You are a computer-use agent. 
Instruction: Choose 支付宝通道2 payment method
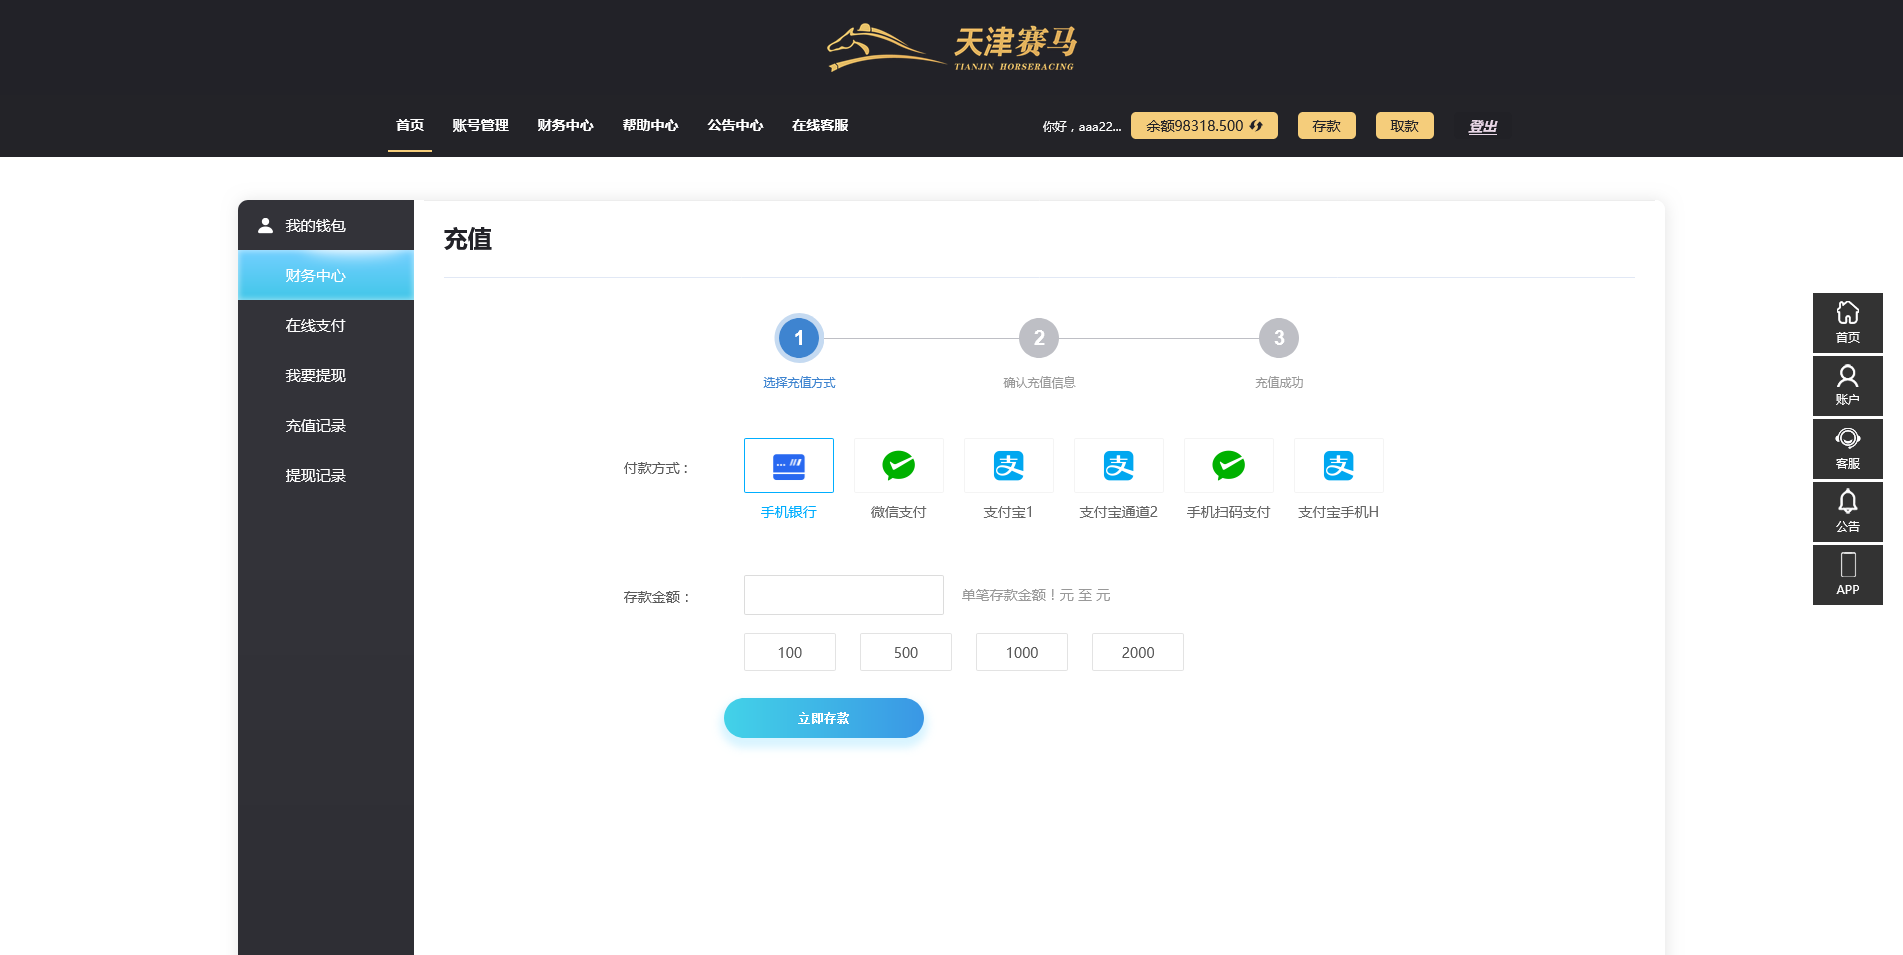point(1118,465)
